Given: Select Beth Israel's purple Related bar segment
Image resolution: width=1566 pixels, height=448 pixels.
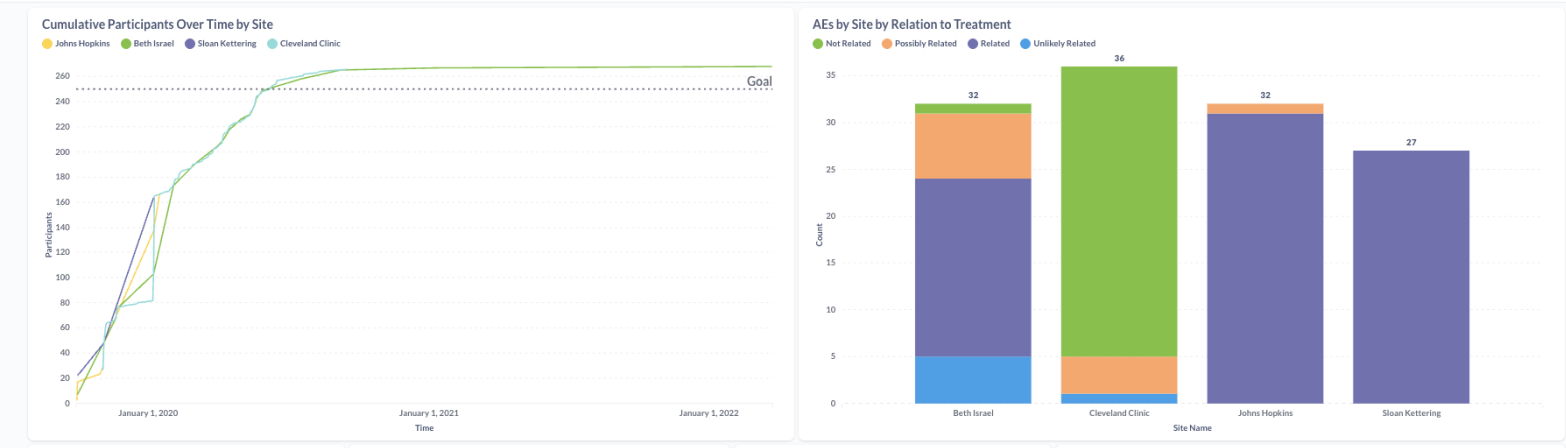Looking at the screenshot, I should click(973, 267).
